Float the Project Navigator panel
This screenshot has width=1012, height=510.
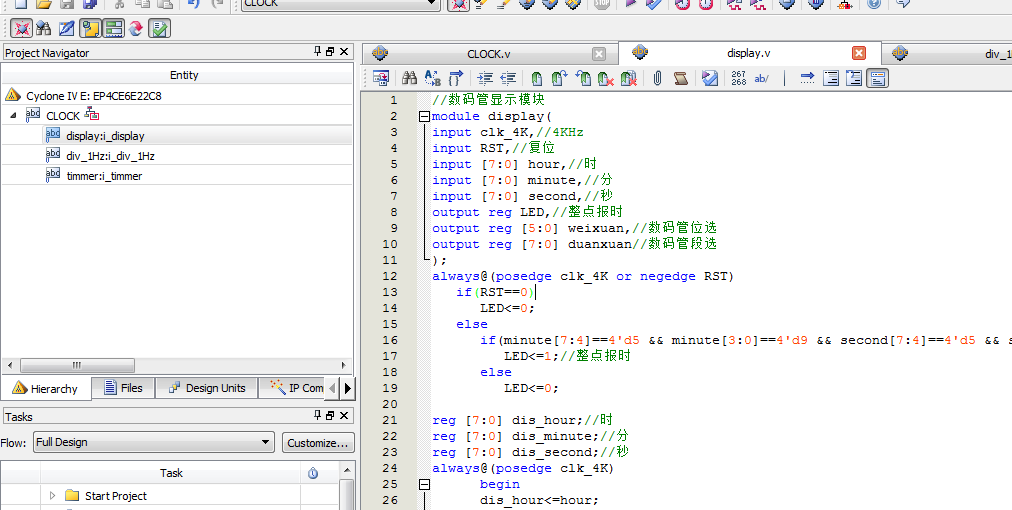coord(330,52)
